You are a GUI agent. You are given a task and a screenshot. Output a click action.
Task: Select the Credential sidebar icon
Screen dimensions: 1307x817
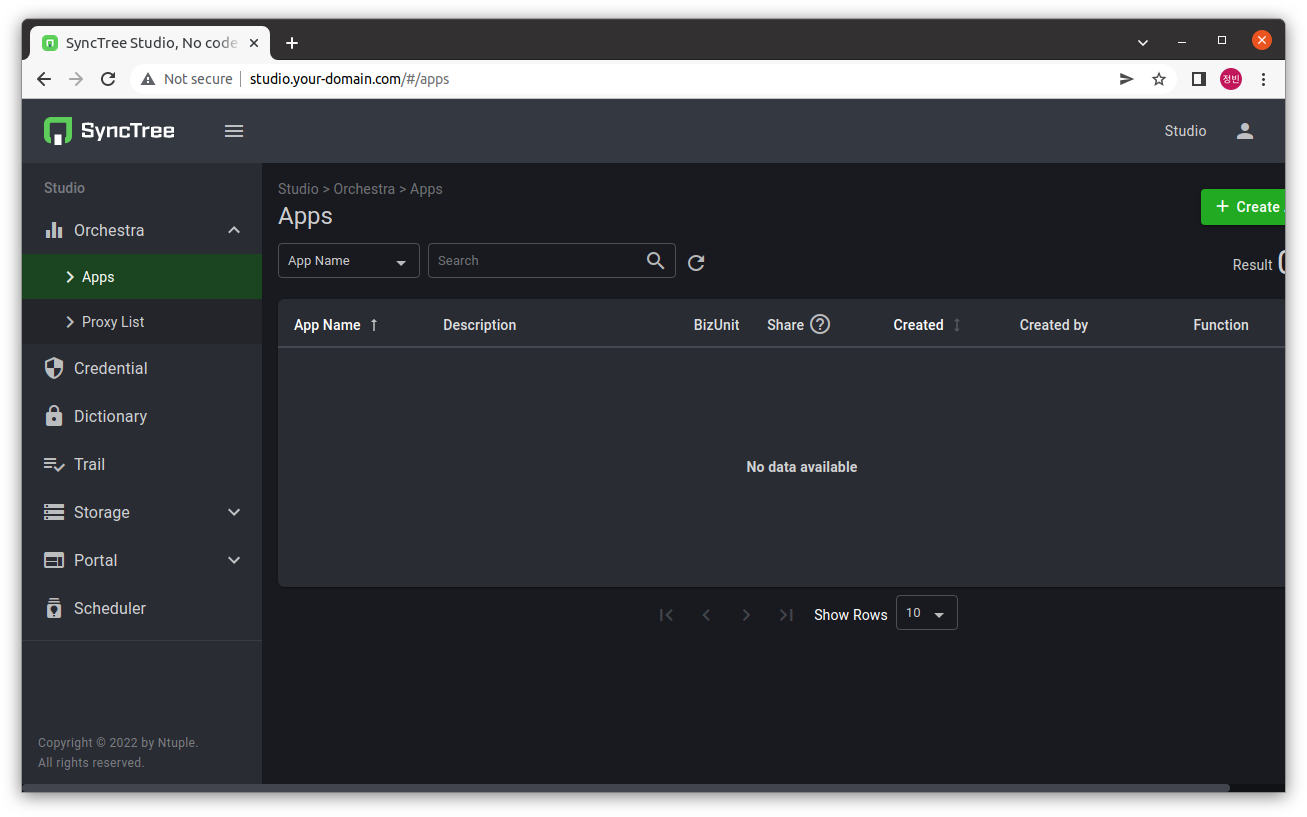click(108, 368)
